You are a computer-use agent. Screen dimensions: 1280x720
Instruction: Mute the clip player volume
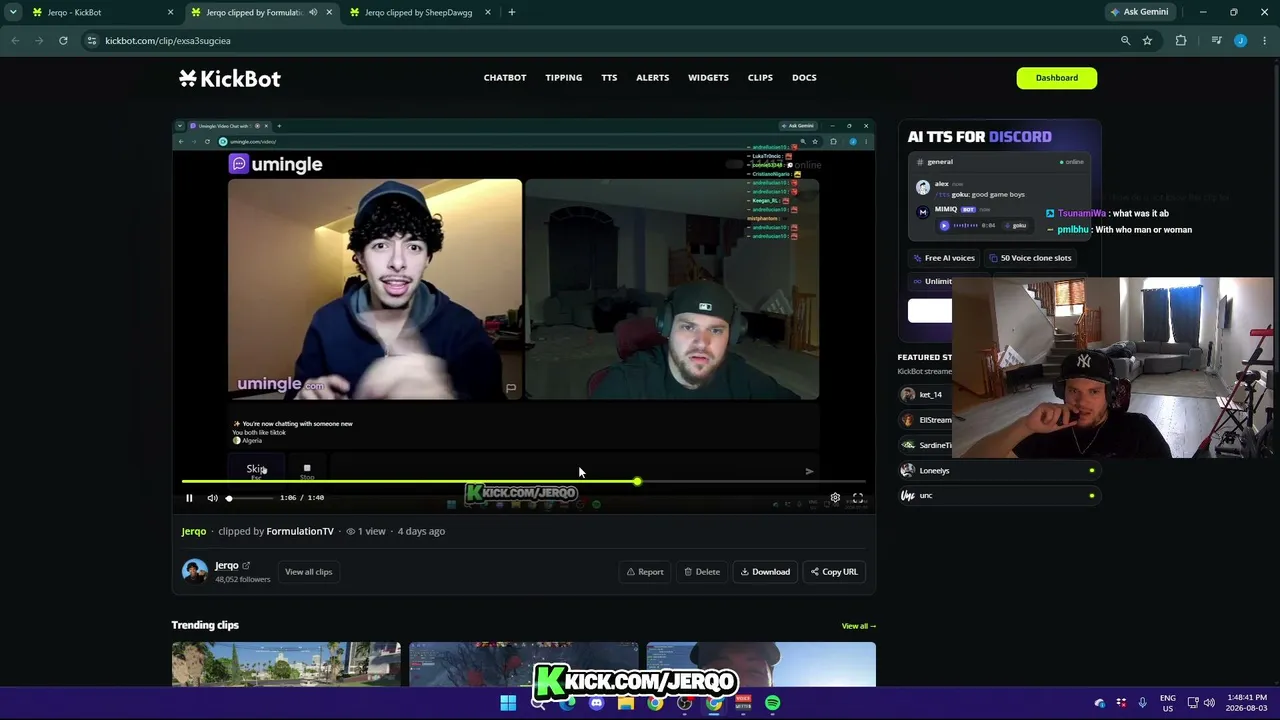point(212,498)
